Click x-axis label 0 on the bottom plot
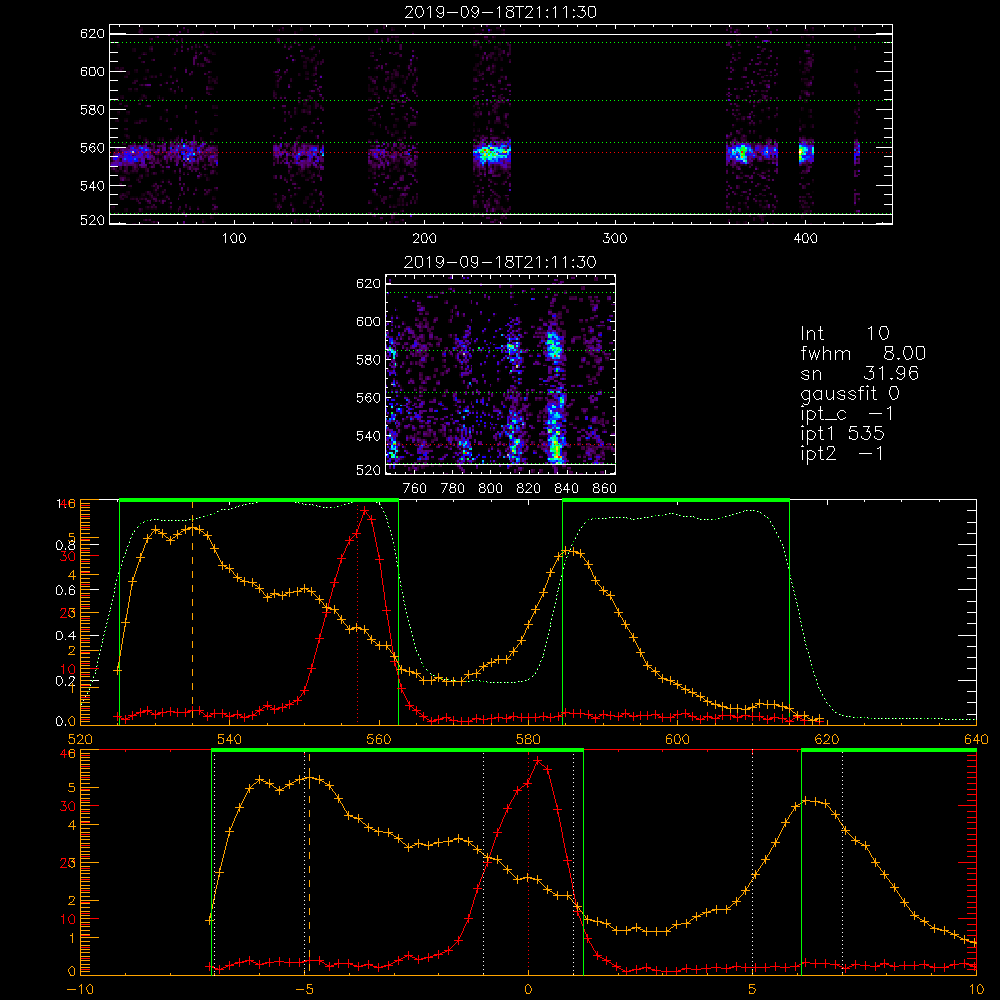 [528, 990]
